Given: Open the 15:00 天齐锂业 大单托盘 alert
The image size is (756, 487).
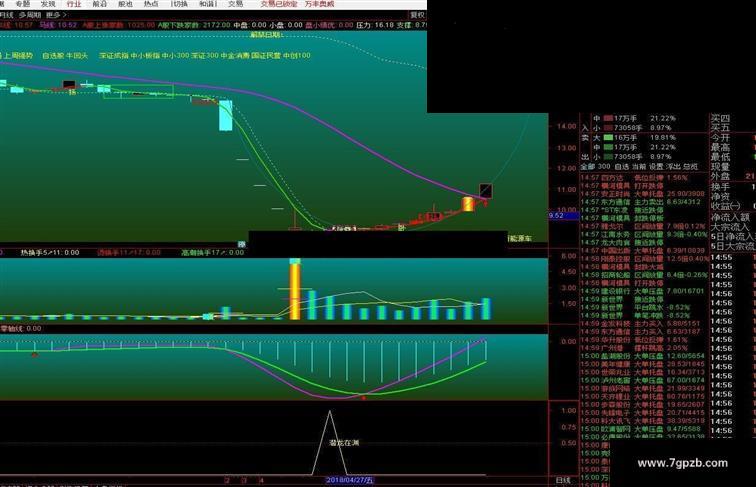Looking at the screenshot, I should click(642, 396).
